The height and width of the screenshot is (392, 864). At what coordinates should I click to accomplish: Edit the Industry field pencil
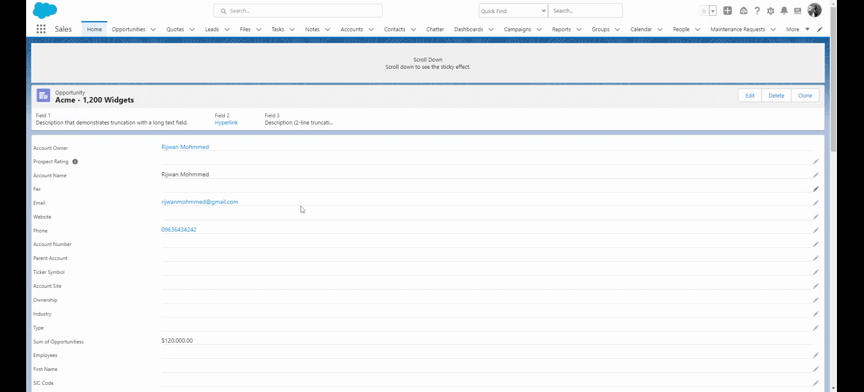point(816,314)
